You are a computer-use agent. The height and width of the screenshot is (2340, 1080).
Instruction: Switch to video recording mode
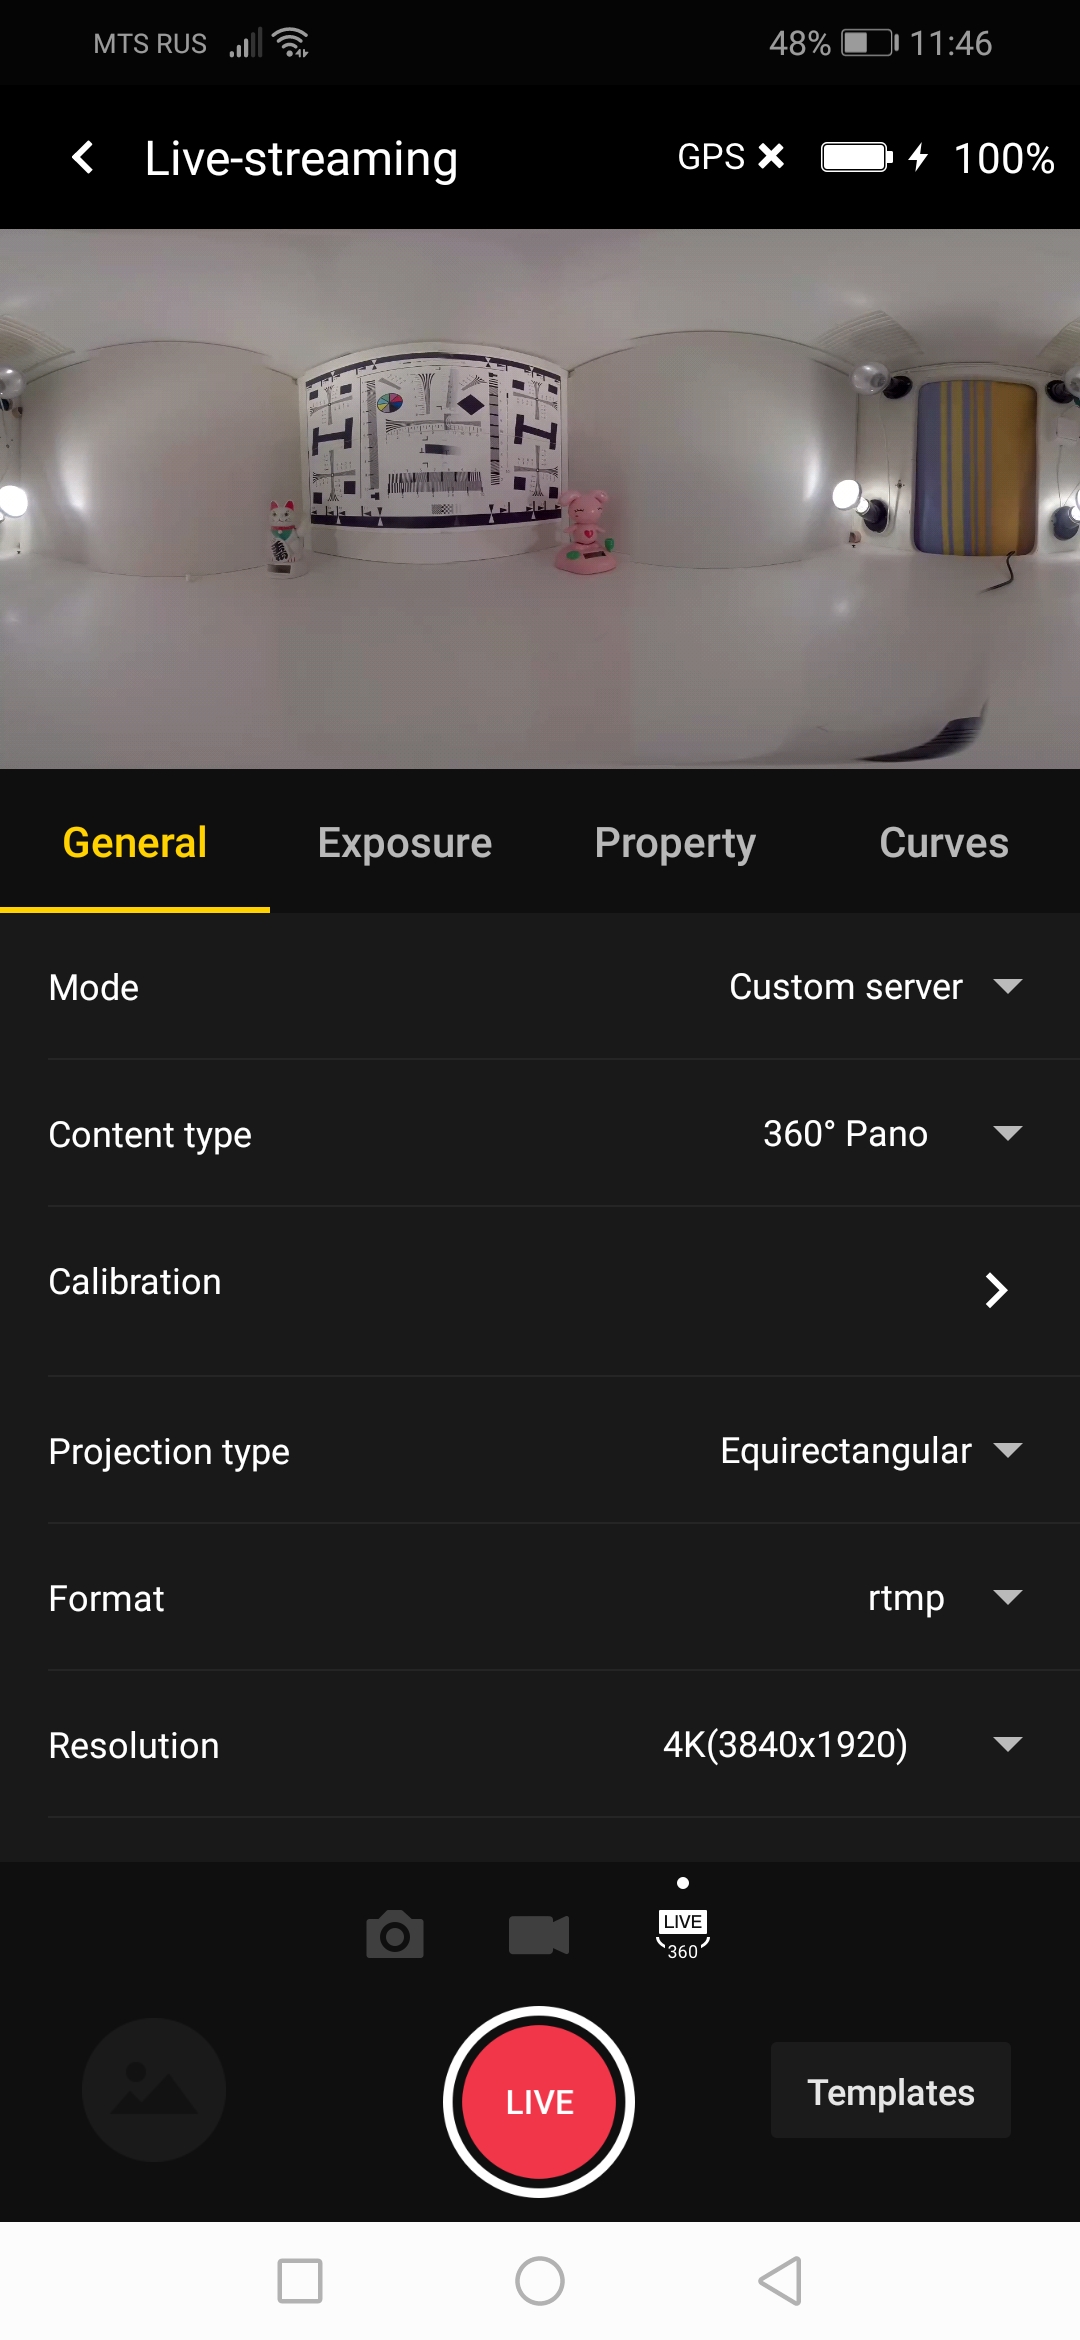(539, 1935)
